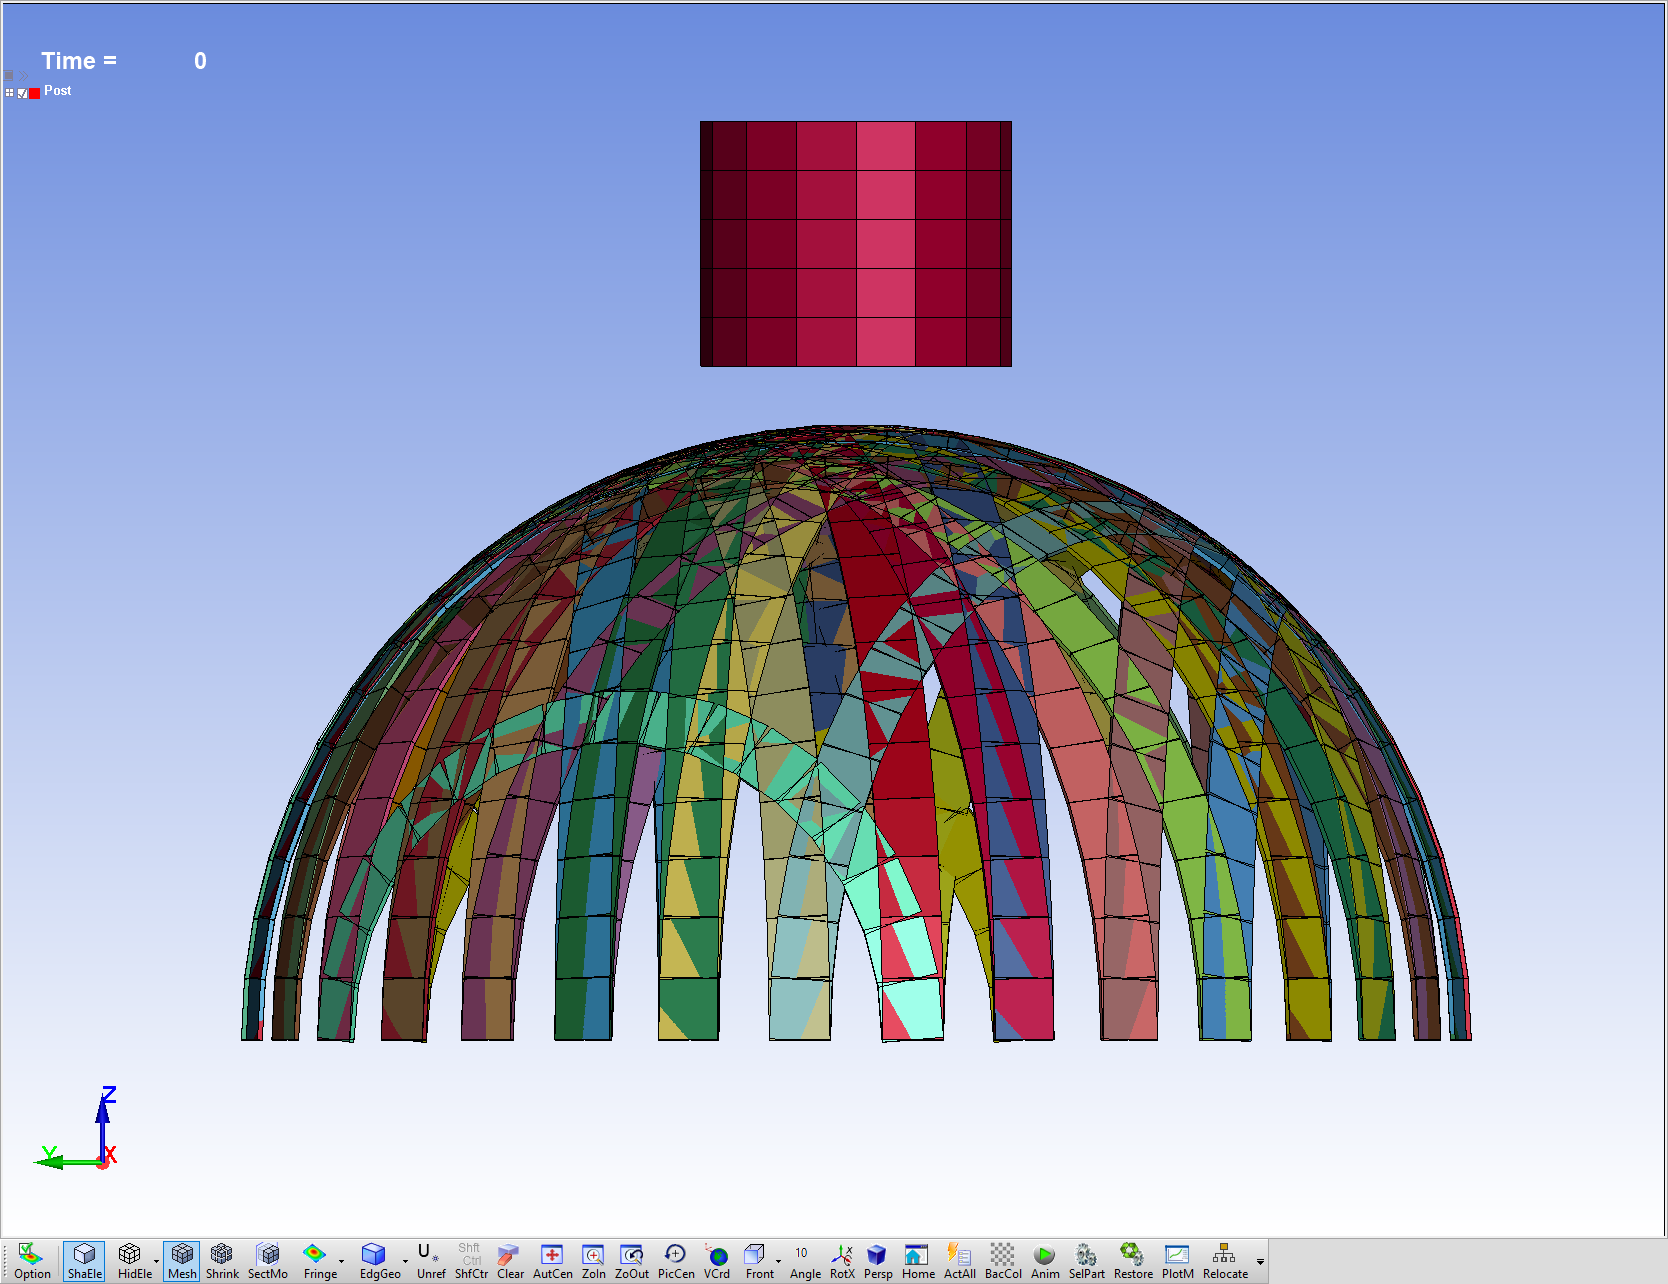Toggle ShaEle shaded element display

(x=84, y=1261)
